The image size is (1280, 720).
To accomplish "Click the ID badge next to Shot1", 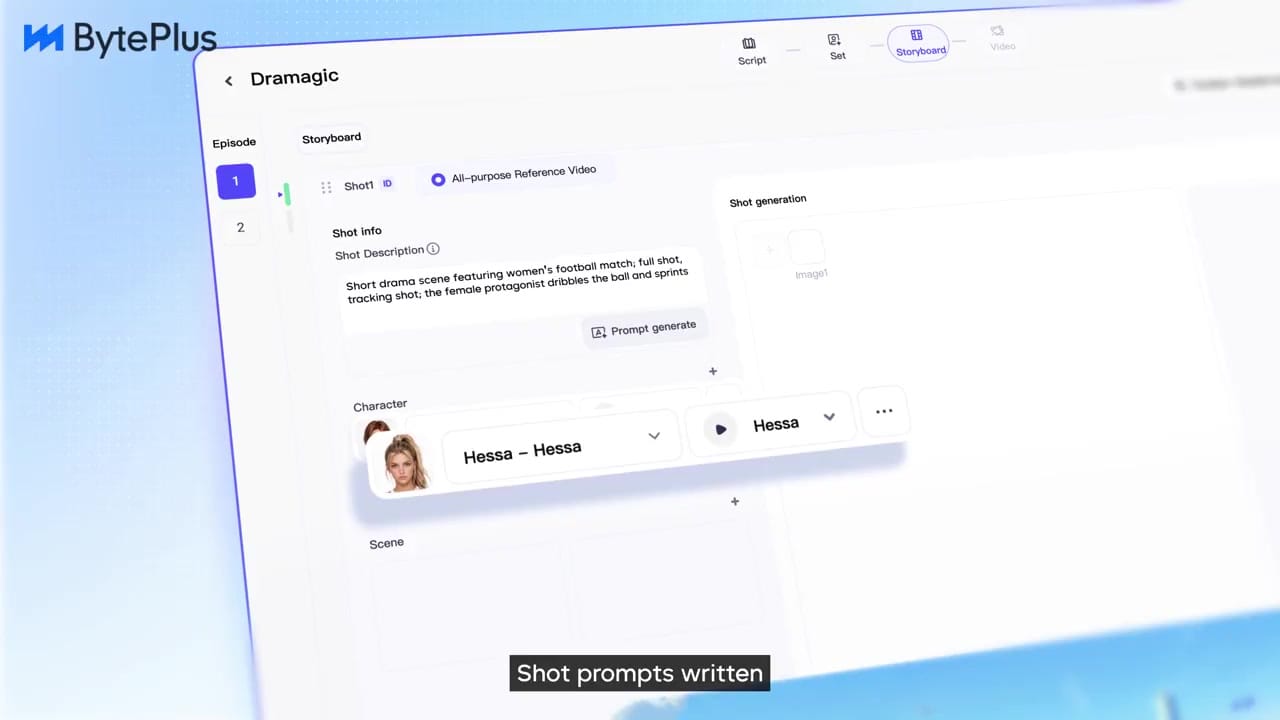I will pos(387,184).
